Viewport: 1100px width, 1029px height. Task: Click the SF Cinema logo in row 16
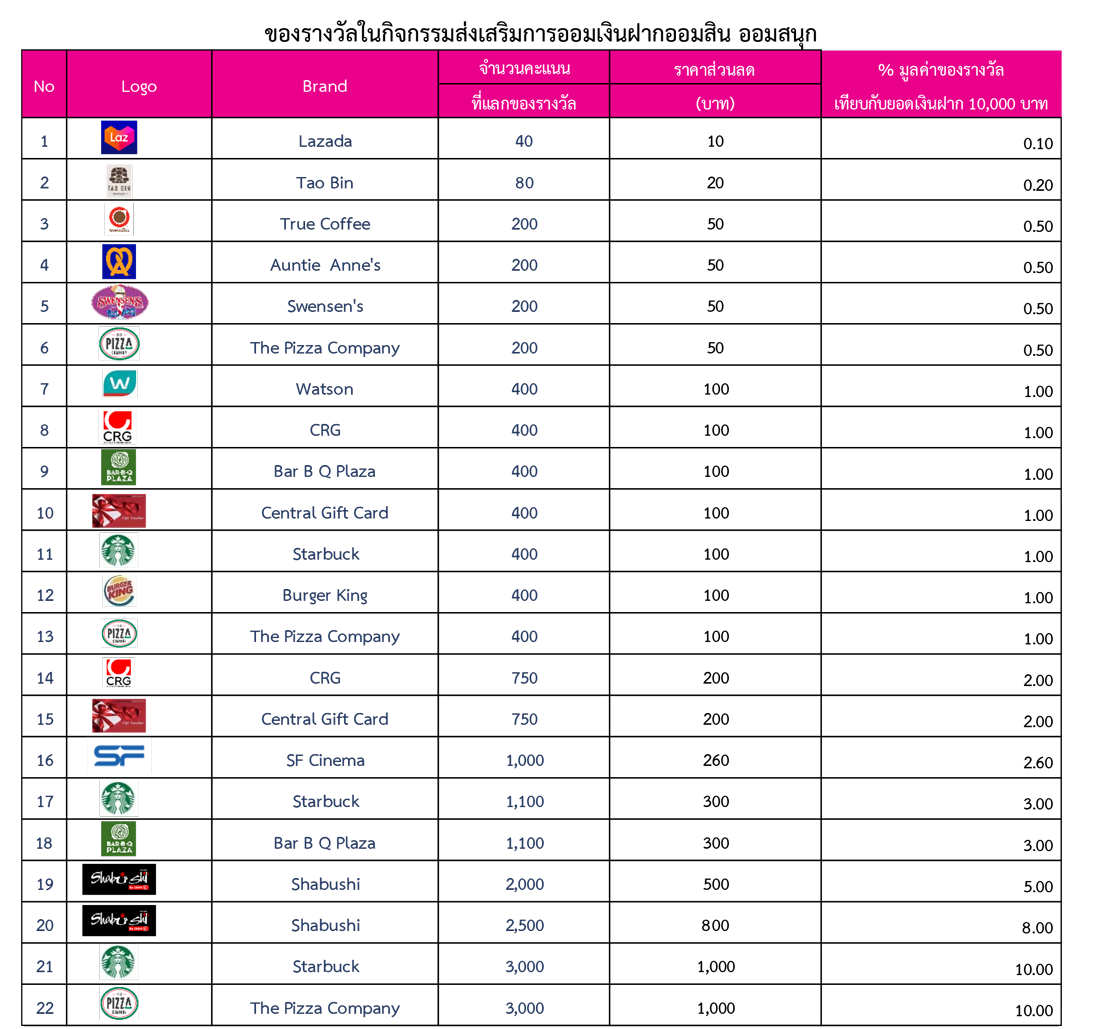click(x=119, y=756)
